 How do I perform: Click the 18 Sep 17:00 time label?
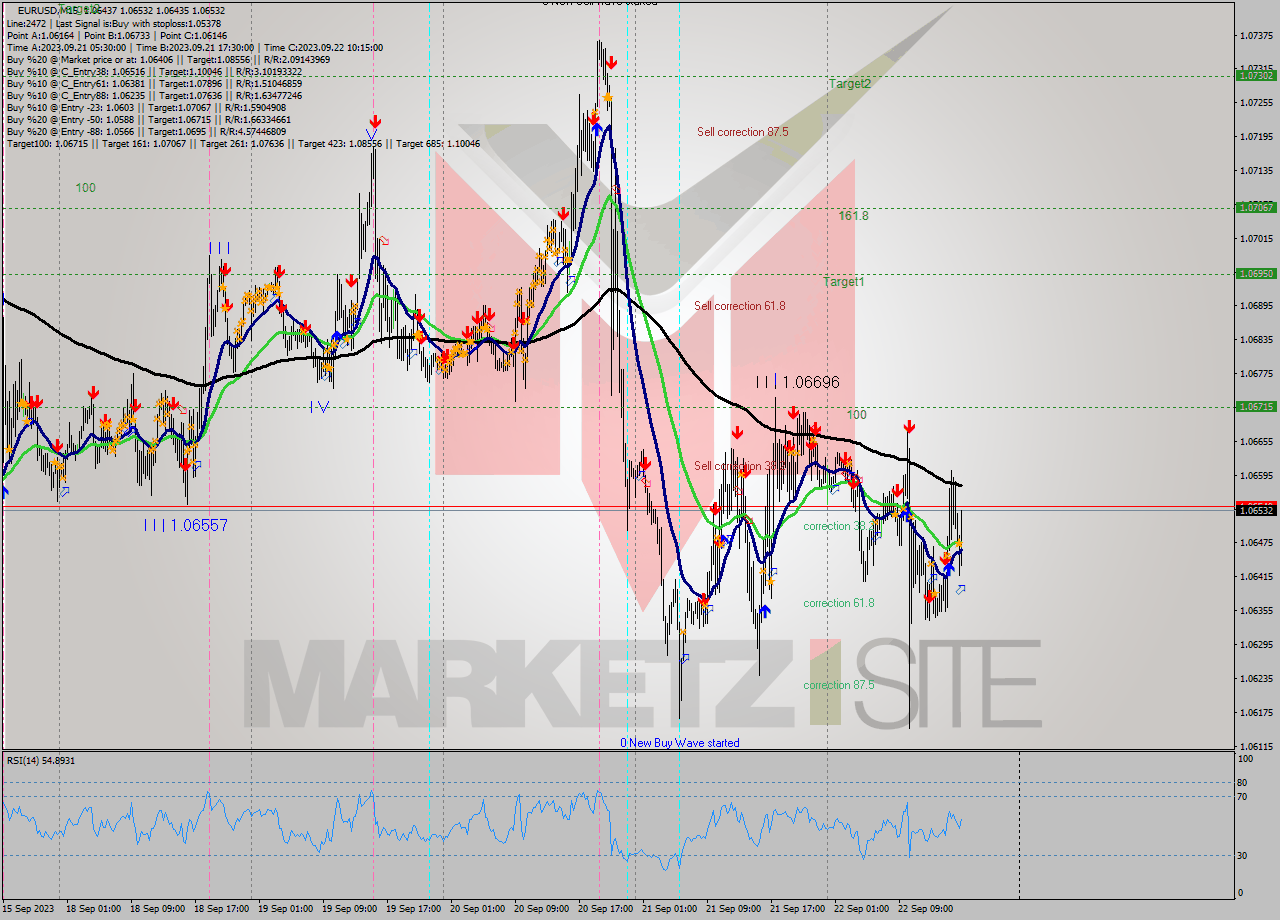tap(222, 908)
